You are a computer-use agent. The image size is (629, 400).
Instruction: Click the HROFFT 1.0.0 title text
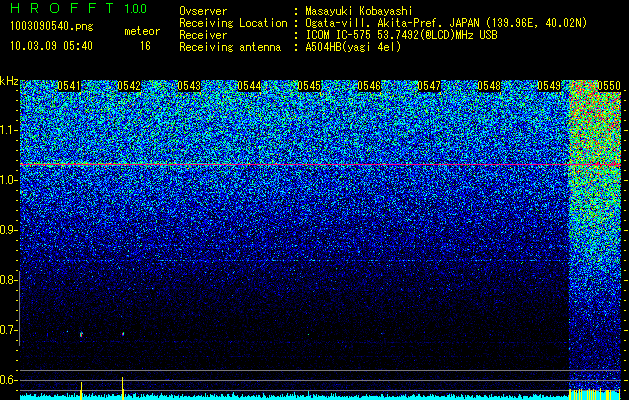pos(78,8)
